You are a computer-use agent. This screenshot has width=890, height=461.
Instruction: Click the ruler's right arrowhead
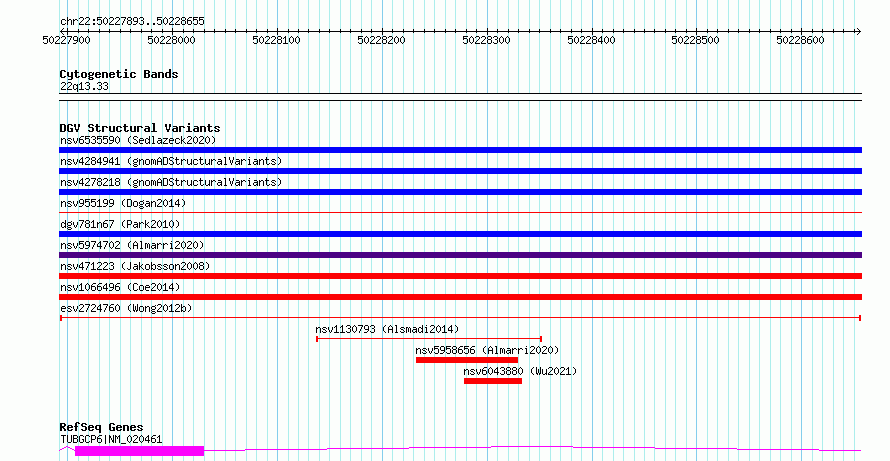tap(858, 31)
